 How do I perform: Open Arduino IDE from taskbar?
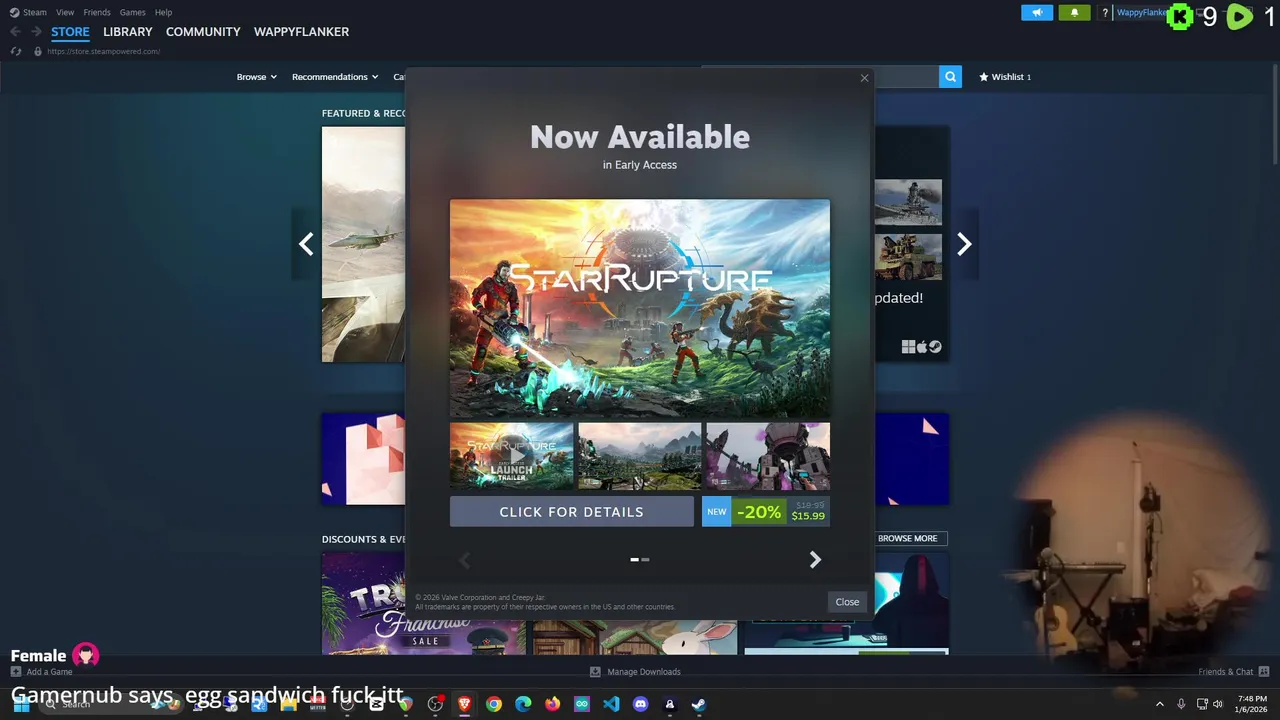582,704
